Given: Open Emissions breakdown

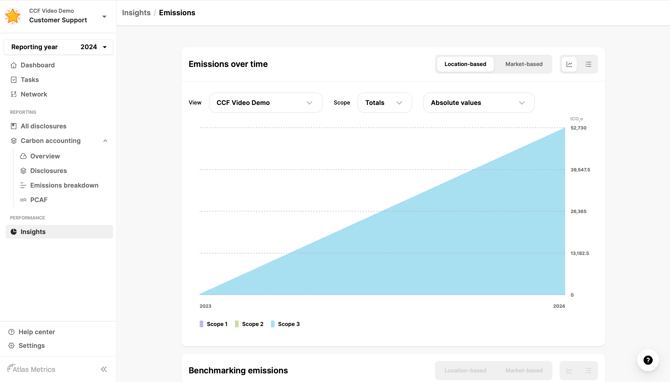Looking at the screenshot, I should (x=64, y=185).
